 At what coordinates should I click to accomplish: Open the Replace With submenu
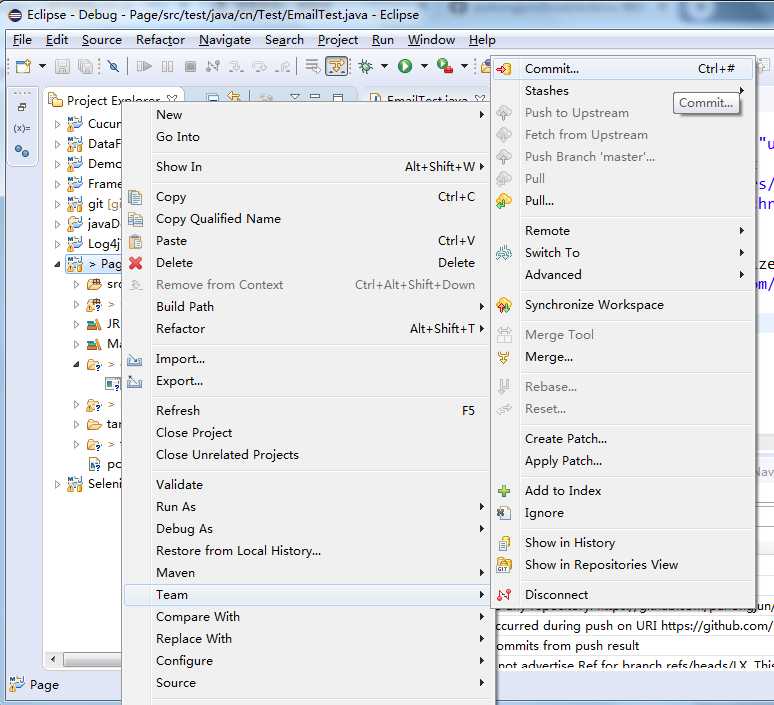pos(306,639)
